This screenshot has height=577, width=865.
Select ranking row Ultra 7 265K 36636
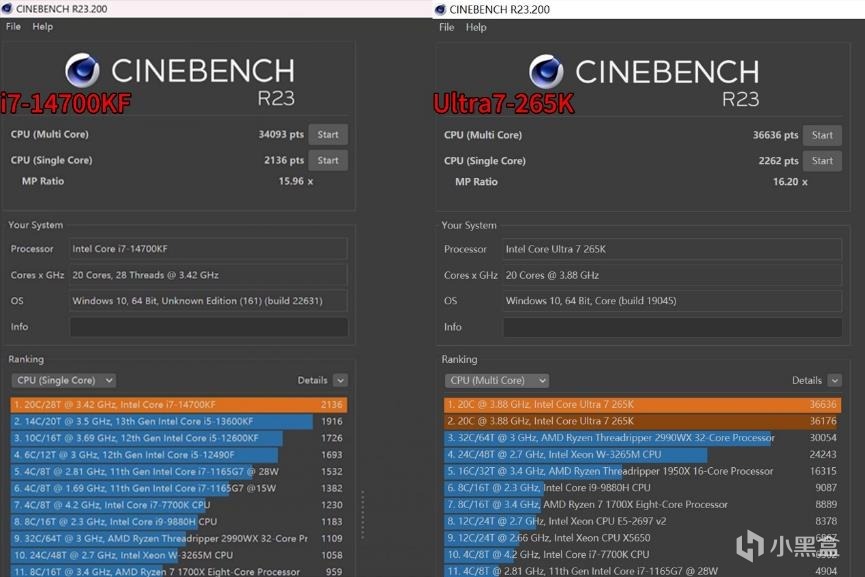[x=643, y=404]
